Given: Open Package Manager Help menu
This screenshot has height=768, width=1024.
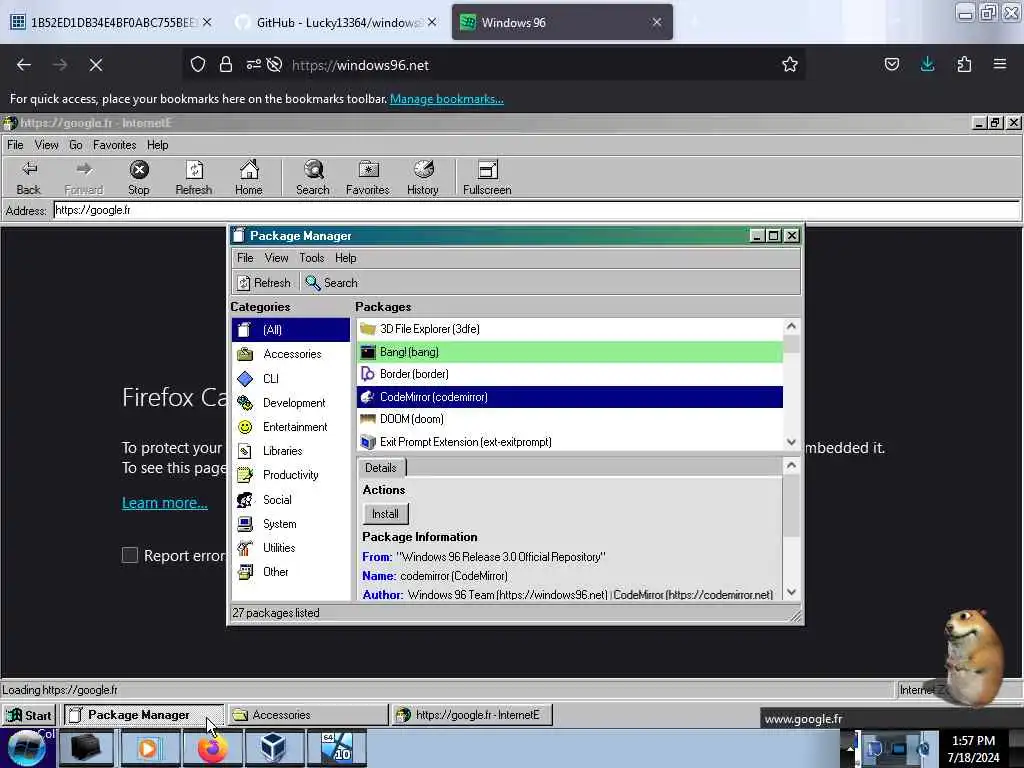Looking at the screenshot, I should [345, 258].
